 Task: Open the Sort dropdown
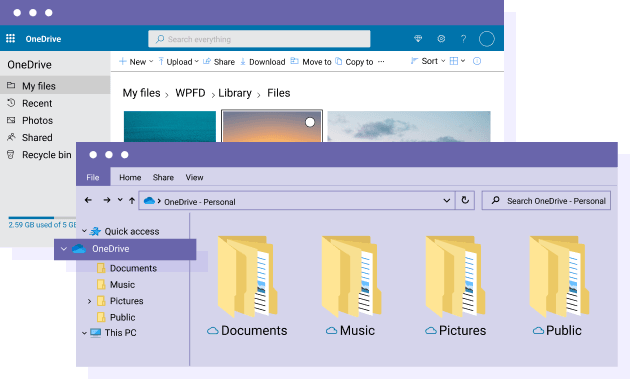(x=428, y=61)
